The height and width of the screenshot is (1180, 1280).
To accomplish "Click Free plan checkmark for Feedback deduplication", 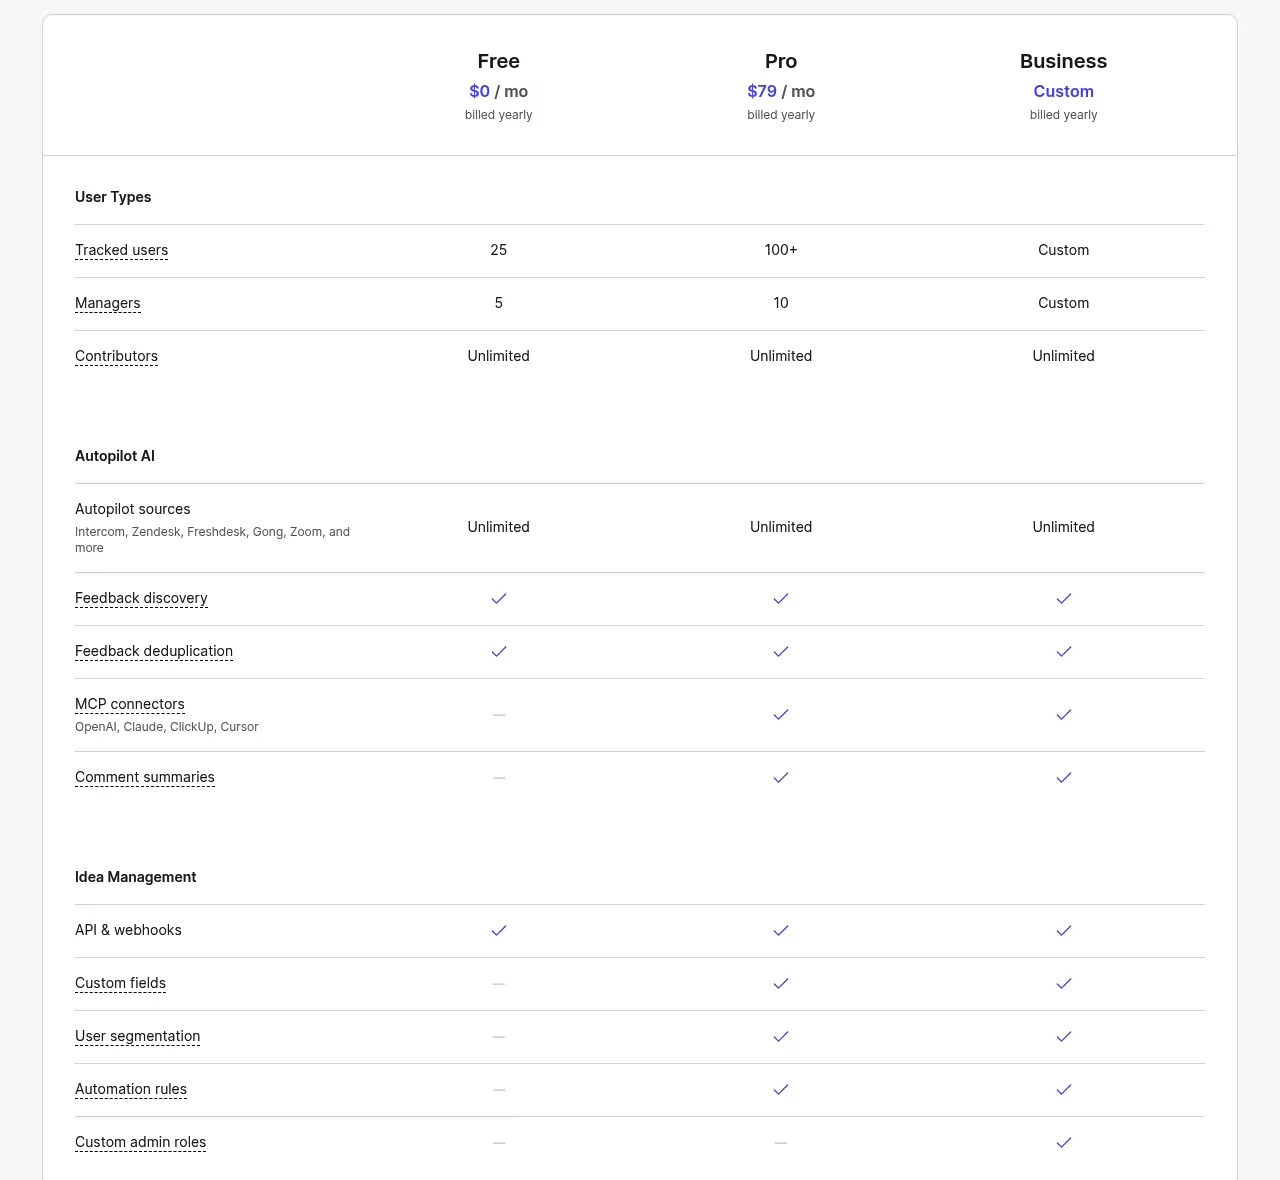I will tap(499, 651).
